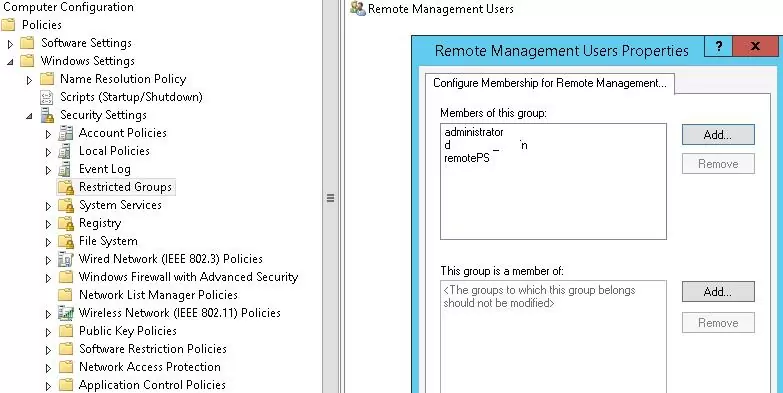Expand the Account Policies node
The width and height of the screenshot is (783, 393).
[48, 134]
